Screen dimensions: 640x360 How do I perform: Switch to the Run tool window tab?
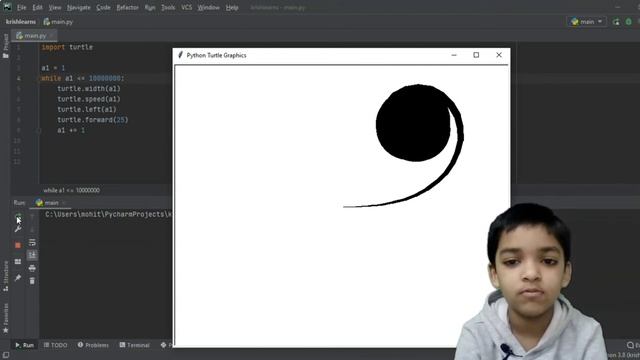[24, 345]
